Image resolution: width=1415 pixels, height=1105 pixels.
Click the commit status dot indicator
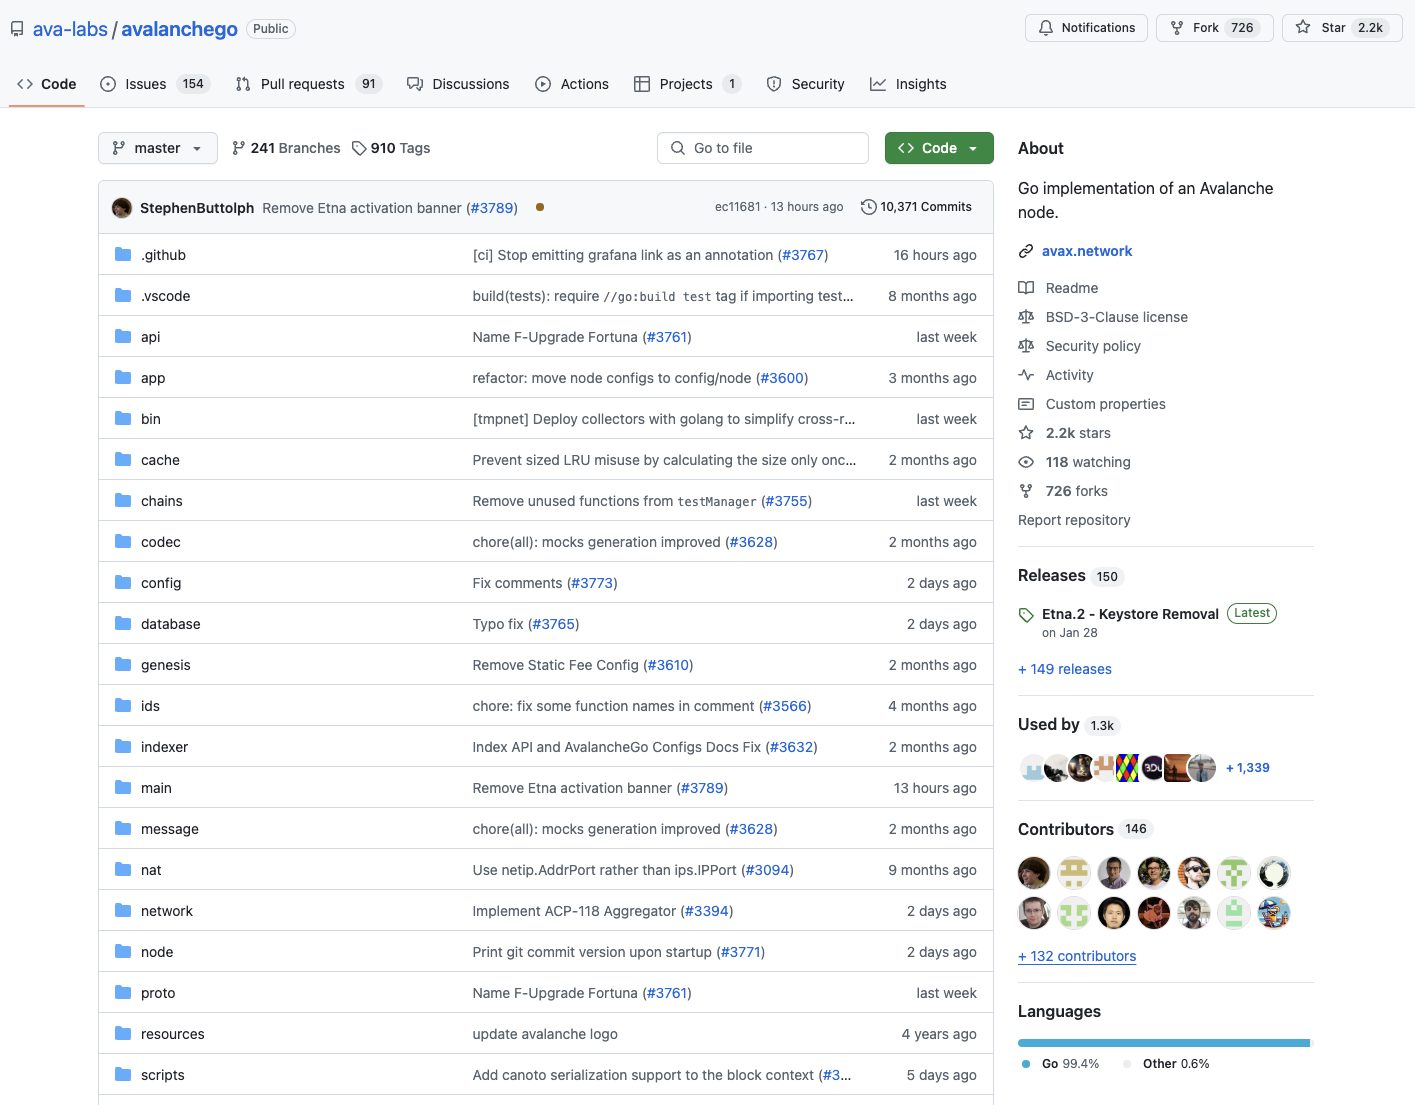(540, 207)
